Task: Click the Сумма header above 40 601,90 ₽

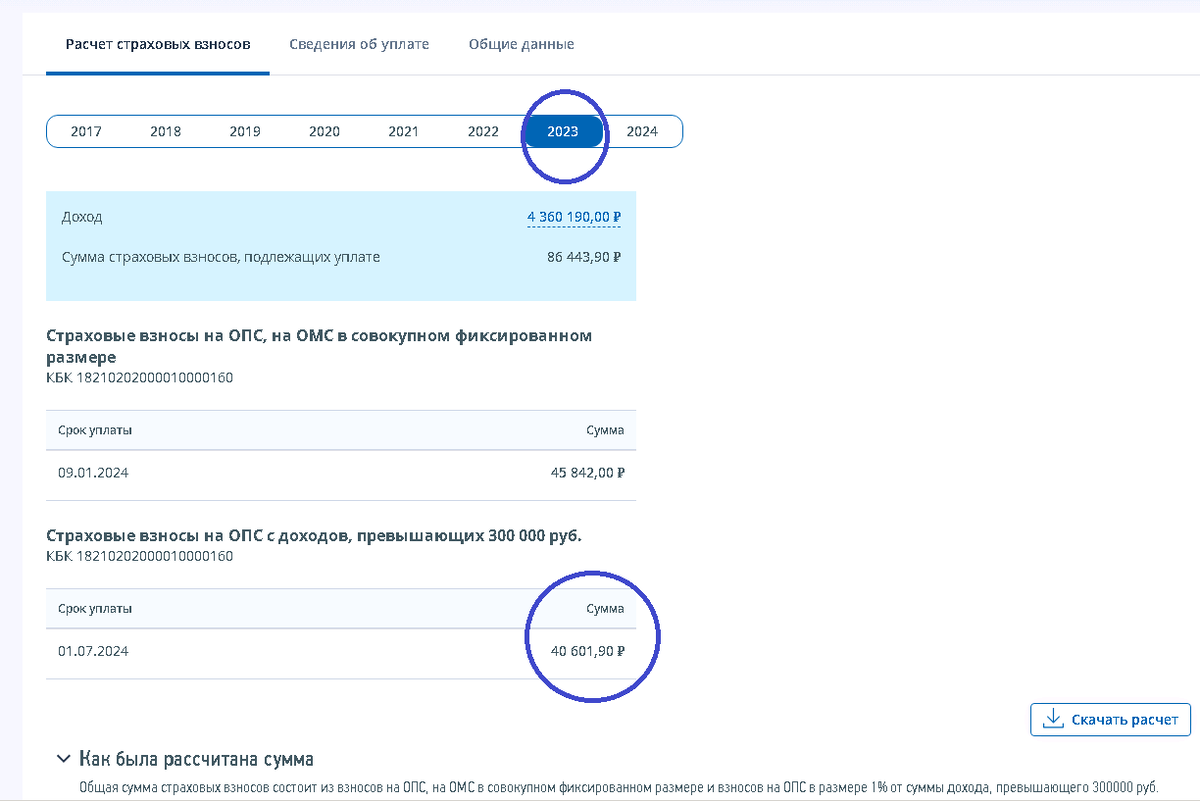Action: point(605,608)
